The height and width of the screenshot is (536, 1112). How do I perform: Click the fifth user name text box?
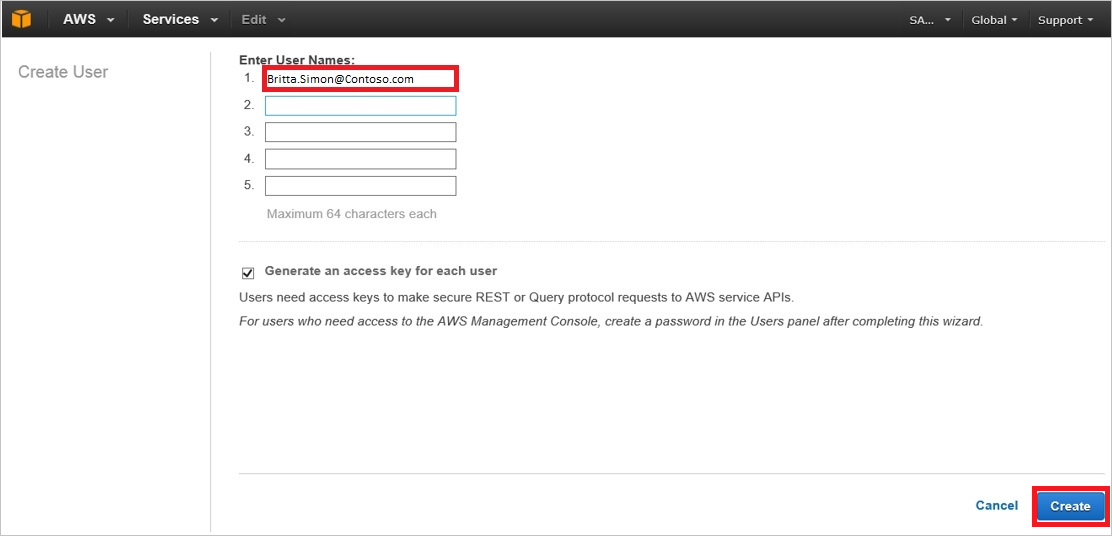click(x=360, y=186)
